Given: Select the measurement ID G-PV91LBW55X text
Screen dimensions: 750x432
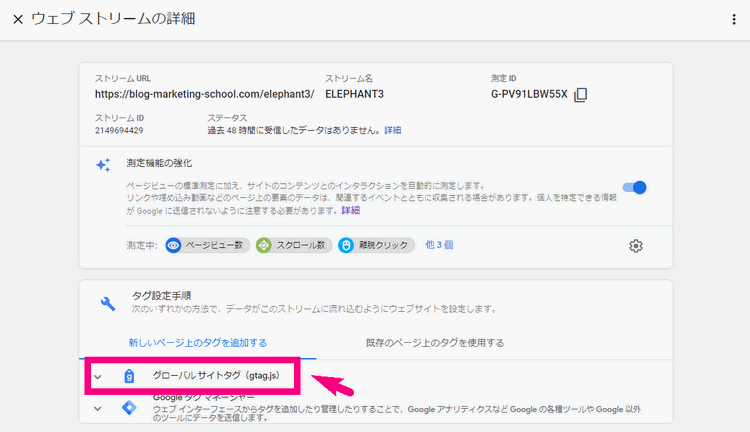Looking at the screenshot, I should coord(529,94).
